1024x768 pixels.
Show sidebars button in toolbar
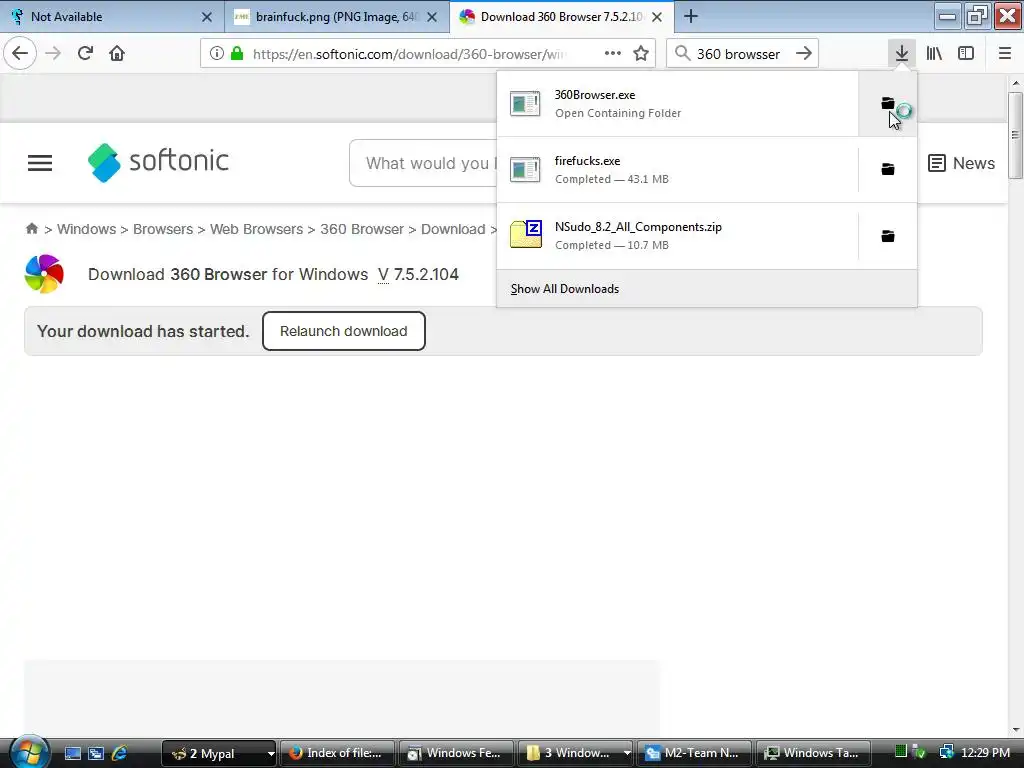pos(966,53)
